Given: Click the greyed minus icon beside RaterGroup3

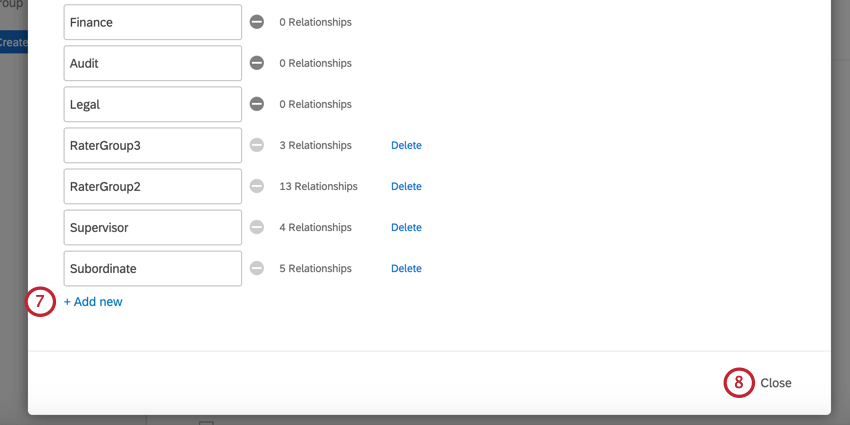Looking at the screenshot, I should [x=257, y=145].
